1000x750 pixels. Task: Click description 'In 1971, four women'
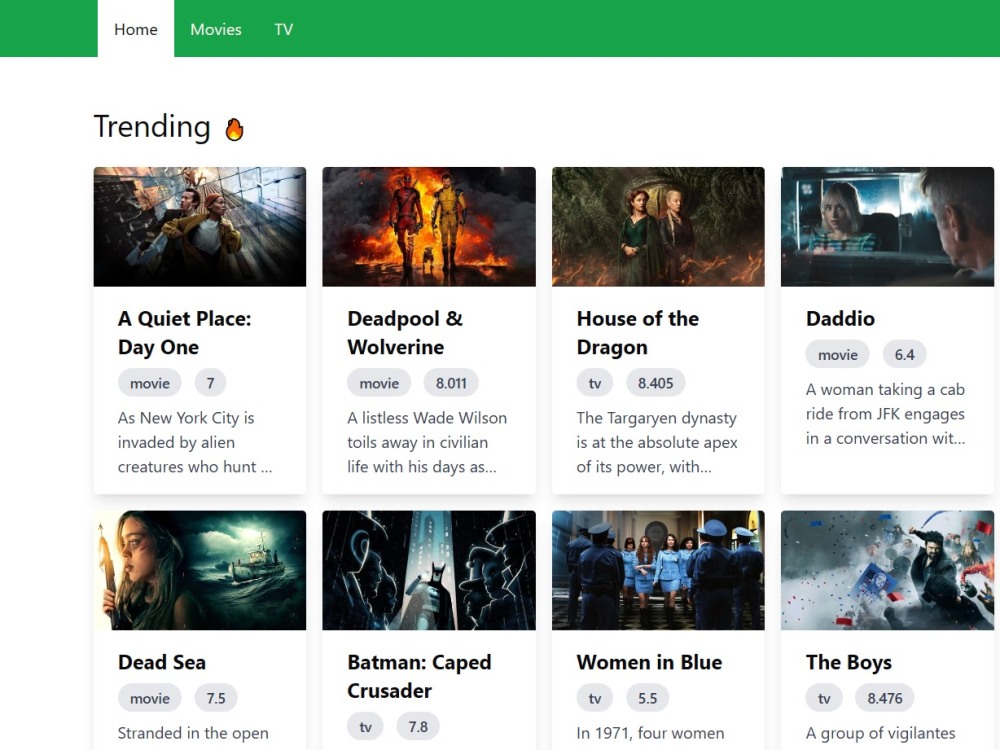tap(651, 733)
